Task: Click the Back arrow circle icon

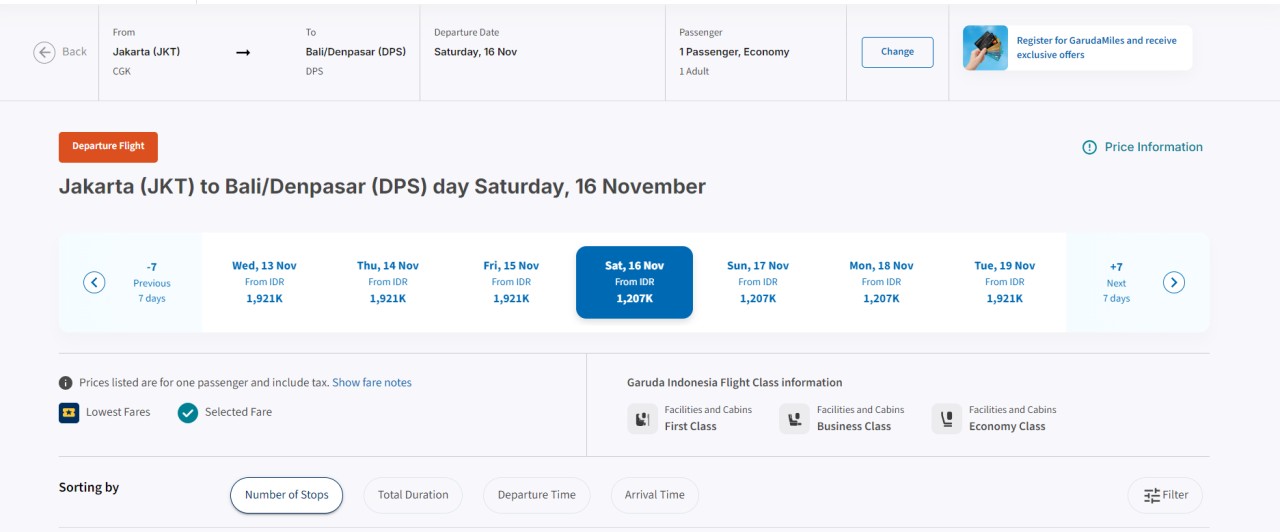Action: (44, 52)
